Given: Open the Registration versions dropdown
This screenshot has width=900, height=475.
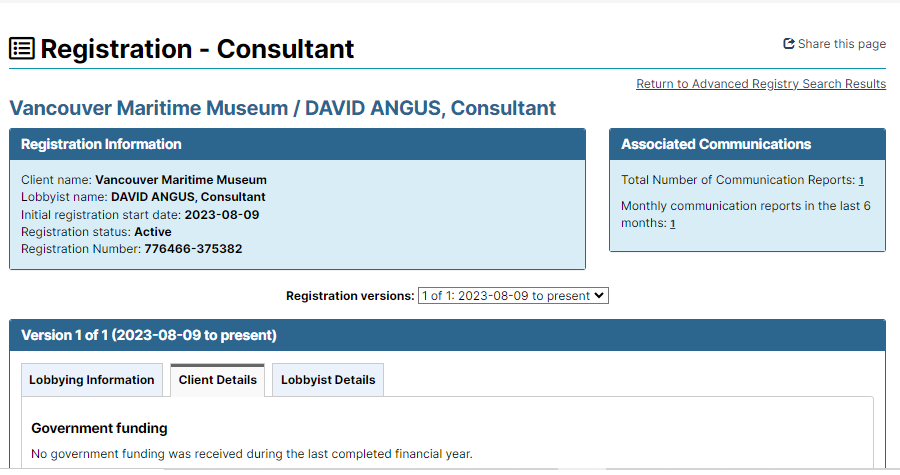Looking at the screenshot, I should (x=513, y=295).
